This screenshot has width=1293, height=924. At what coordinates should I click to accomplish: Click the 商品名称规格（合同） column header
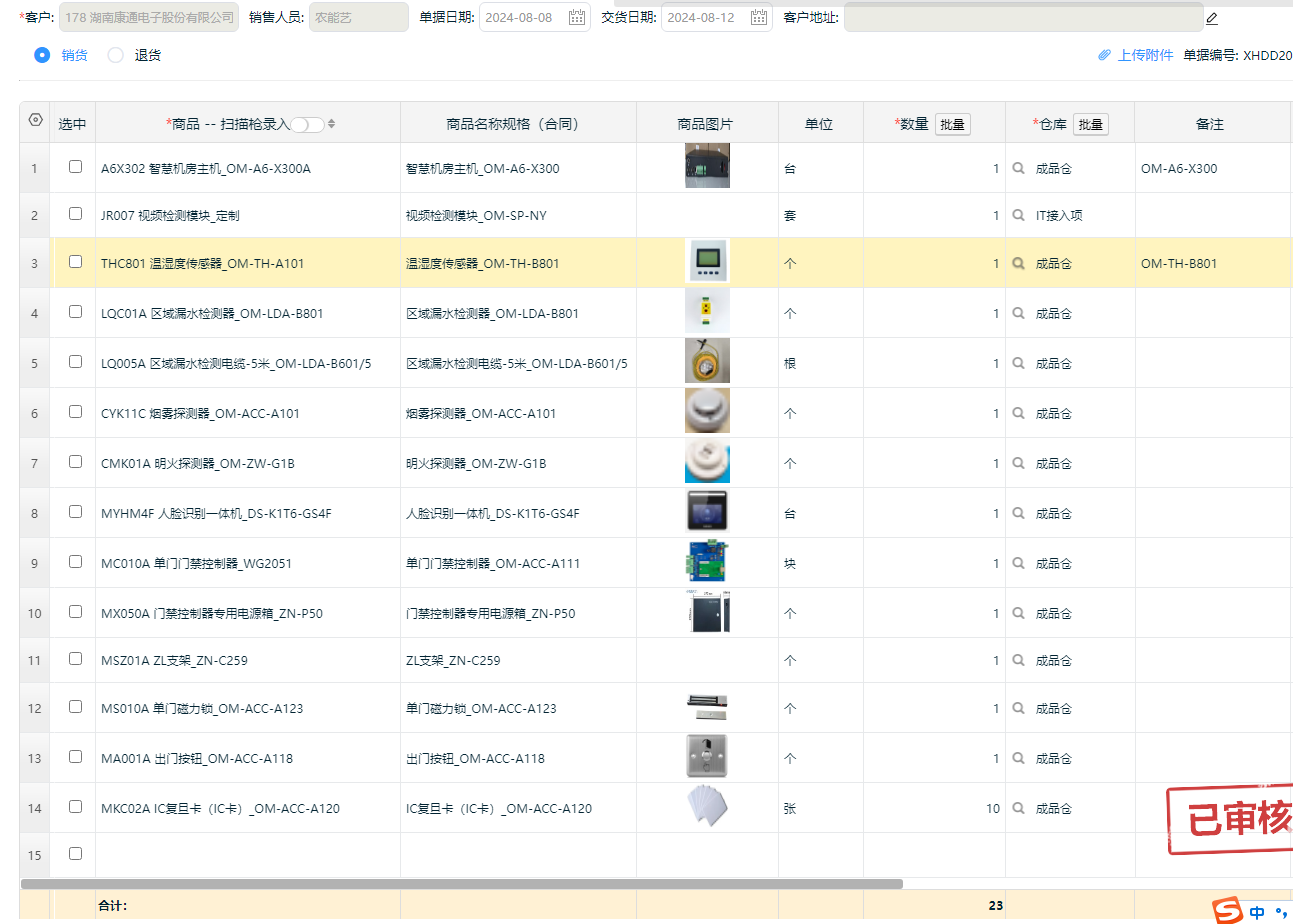pyautogui.click(x=518, y=124)
